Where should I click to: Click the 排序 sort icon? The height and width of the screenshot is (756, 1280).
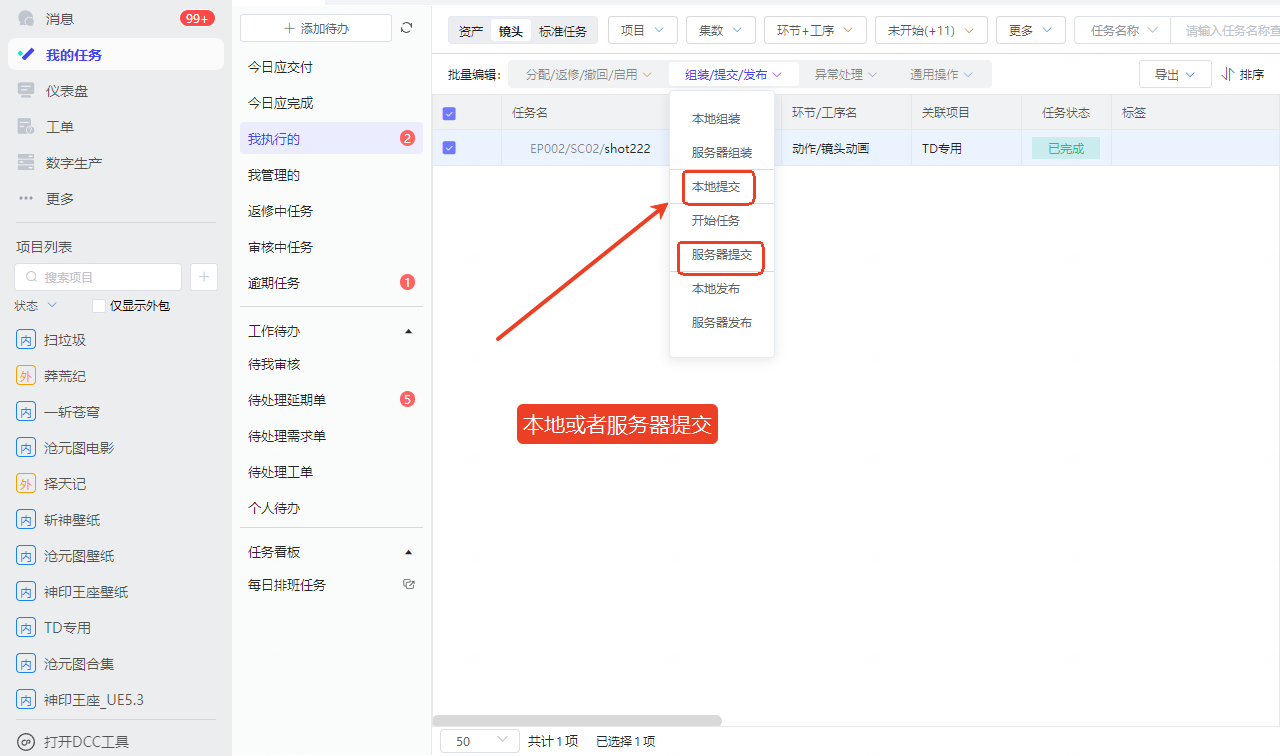1228,75
